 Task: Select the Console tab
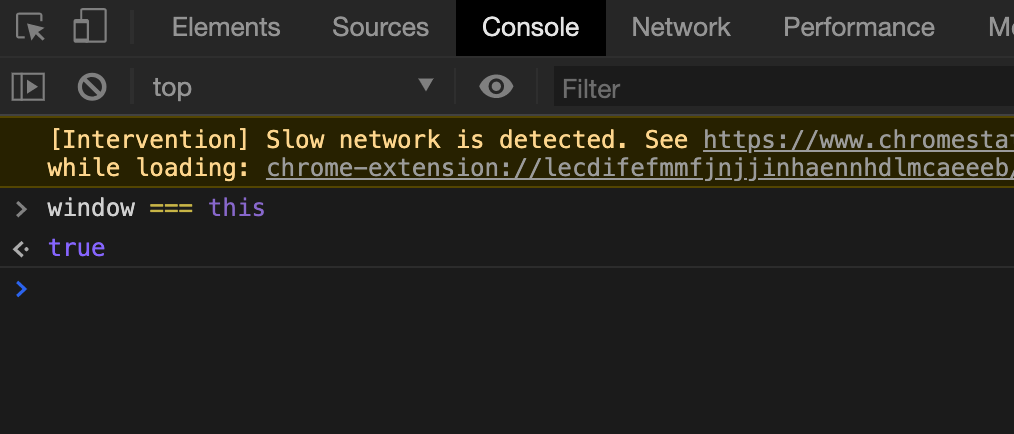[530, 28]
